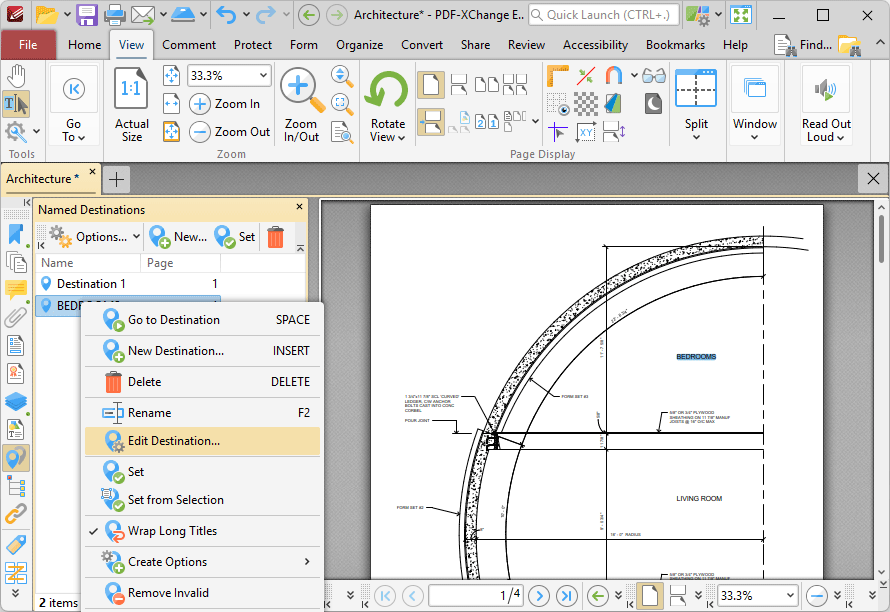Open the File menu button

click(x=28, y=45)
